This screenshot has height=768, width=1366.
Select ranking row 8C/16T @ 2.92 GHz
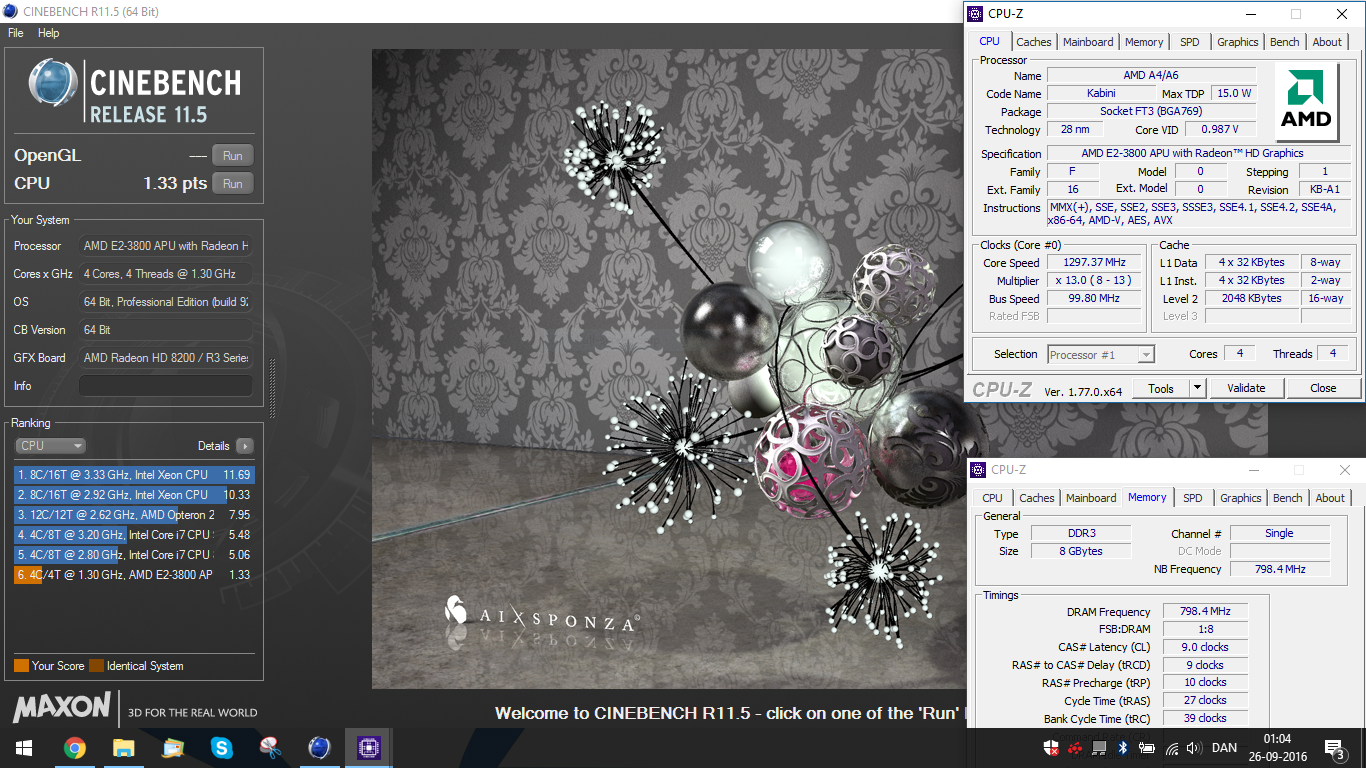pyautogui.click(x=134, y=495)
